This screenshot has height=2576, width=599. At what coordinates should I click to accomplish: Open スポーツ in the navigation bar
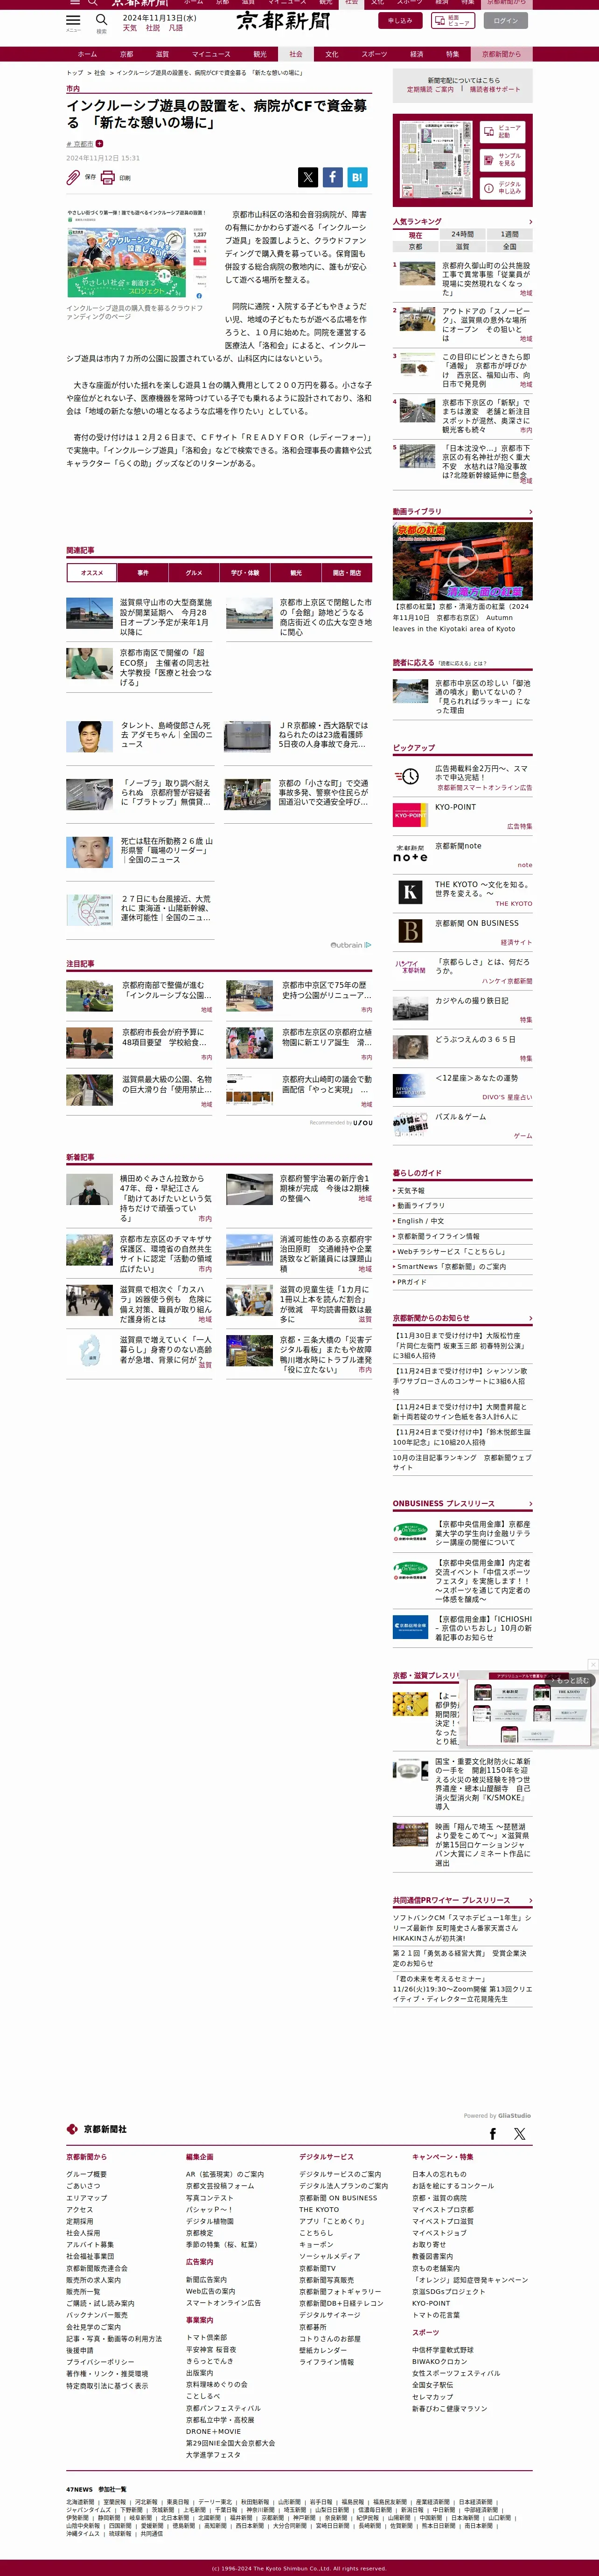coord(374,54)
